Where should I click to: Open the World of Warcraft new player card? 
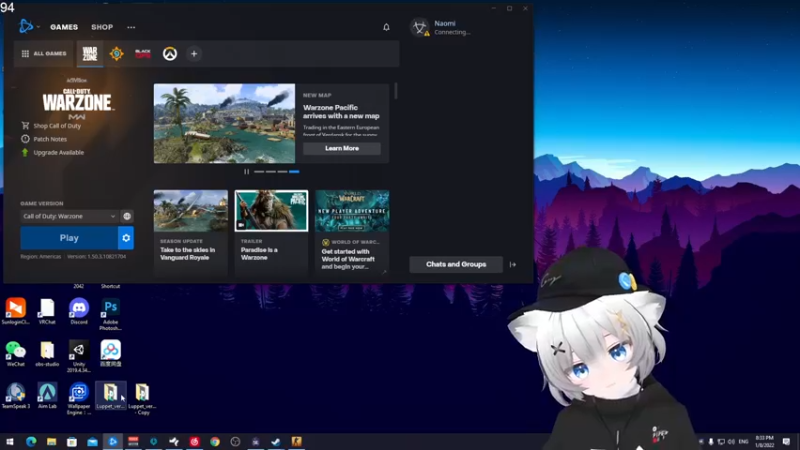tap(352, 233)
